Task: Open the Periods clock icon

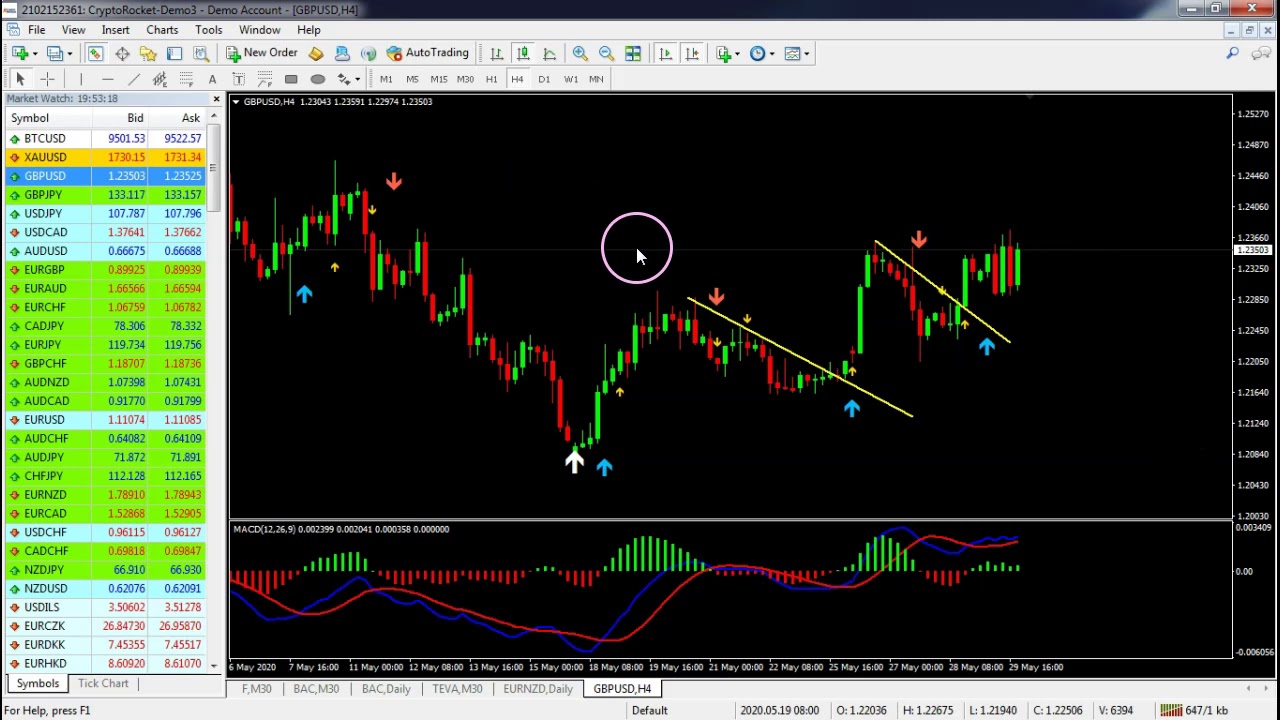Action: point(757,53)
